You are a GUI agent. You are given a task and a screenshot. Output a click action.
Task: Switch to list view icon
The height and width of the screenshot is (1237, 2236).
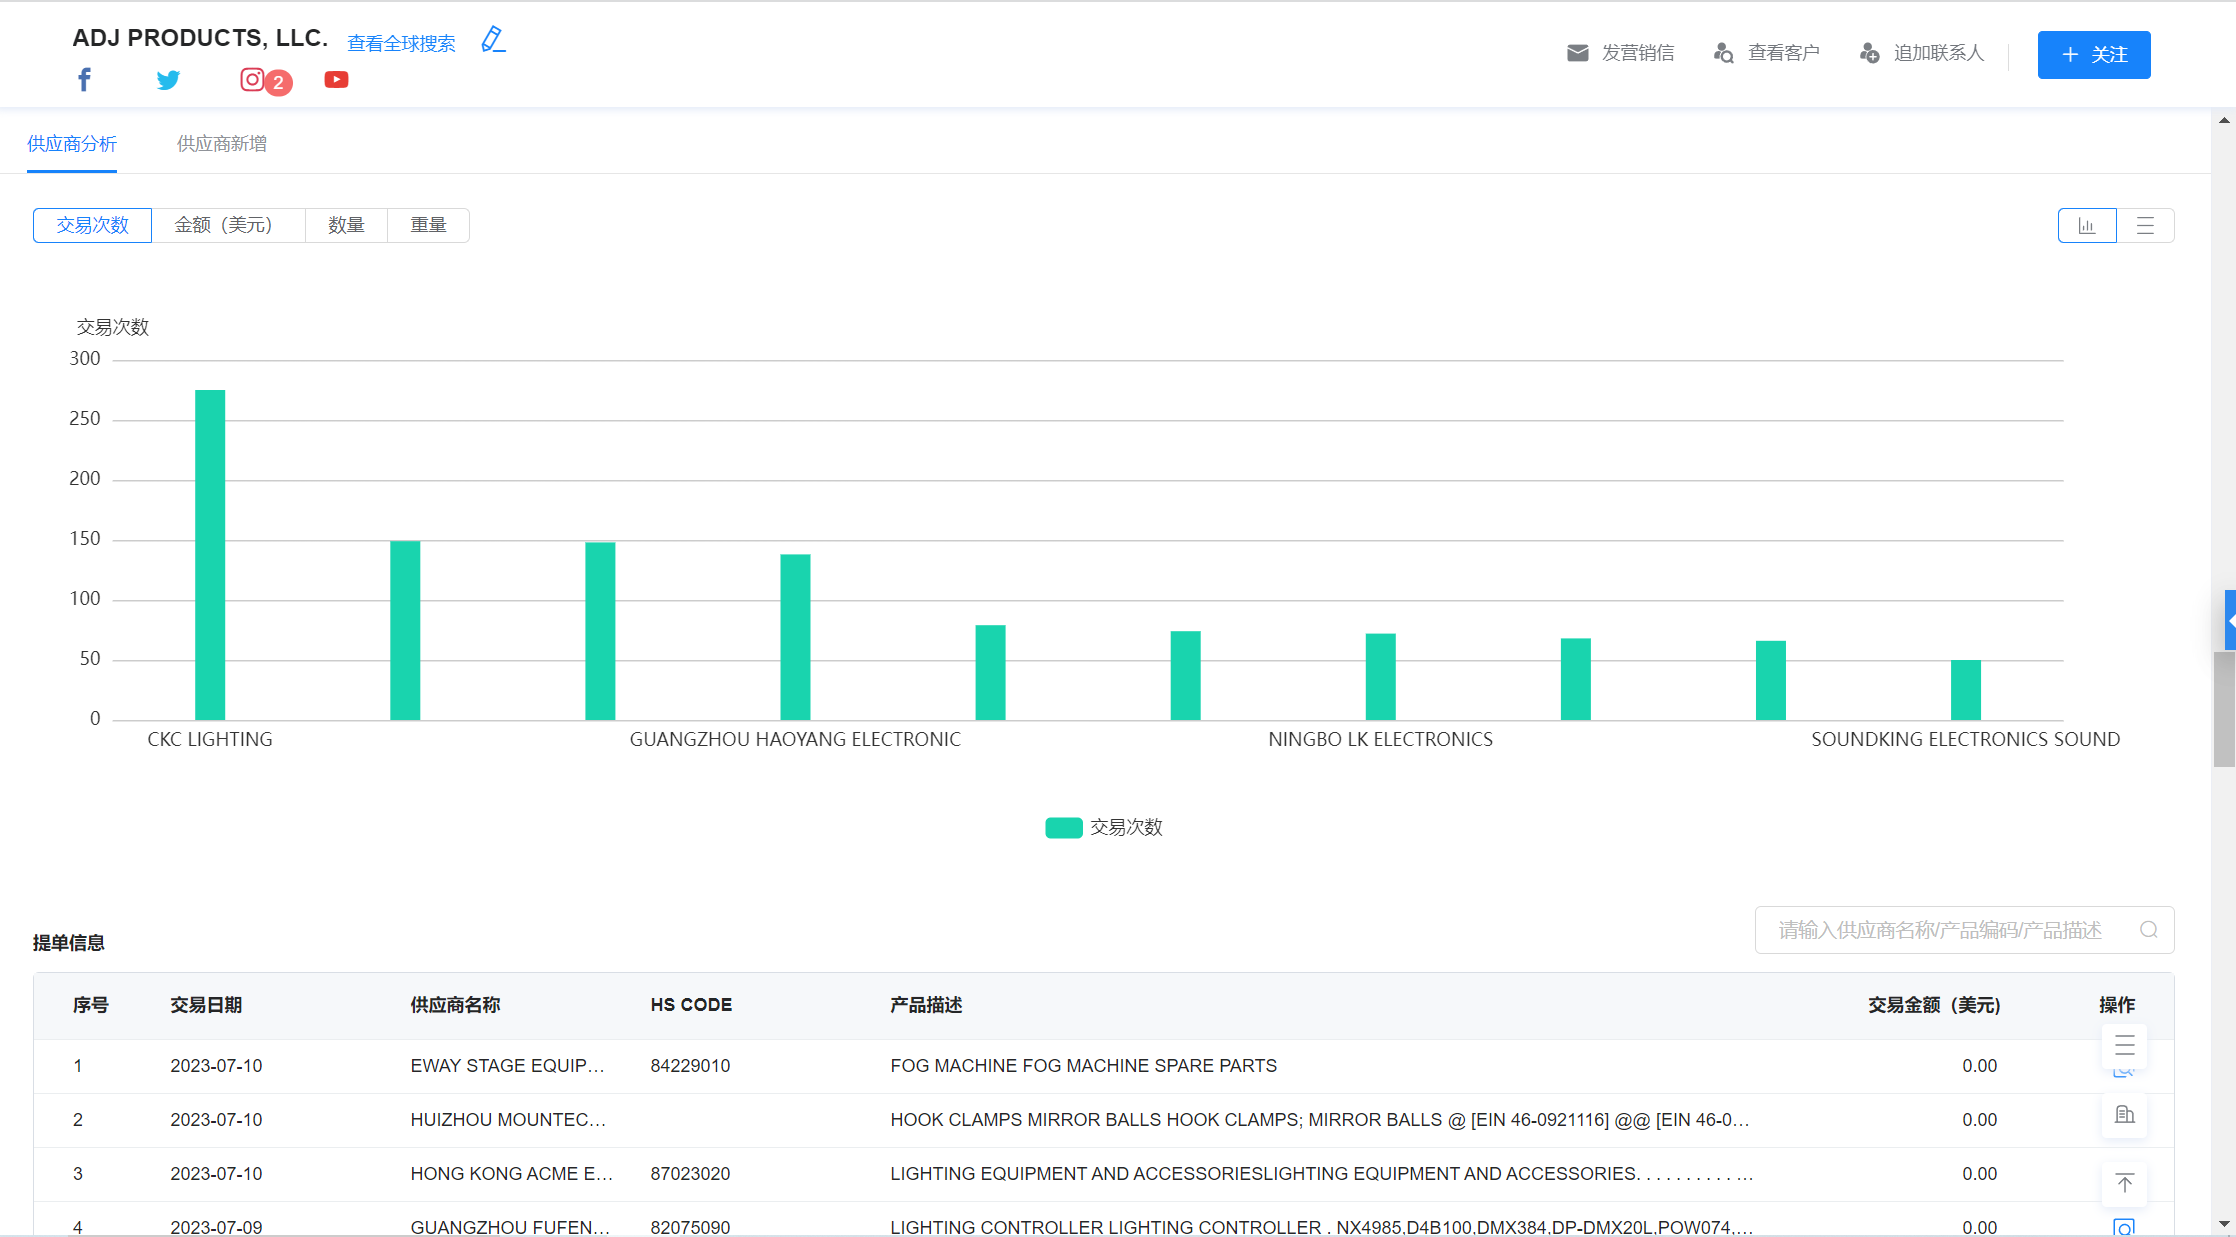point(2145,225)
